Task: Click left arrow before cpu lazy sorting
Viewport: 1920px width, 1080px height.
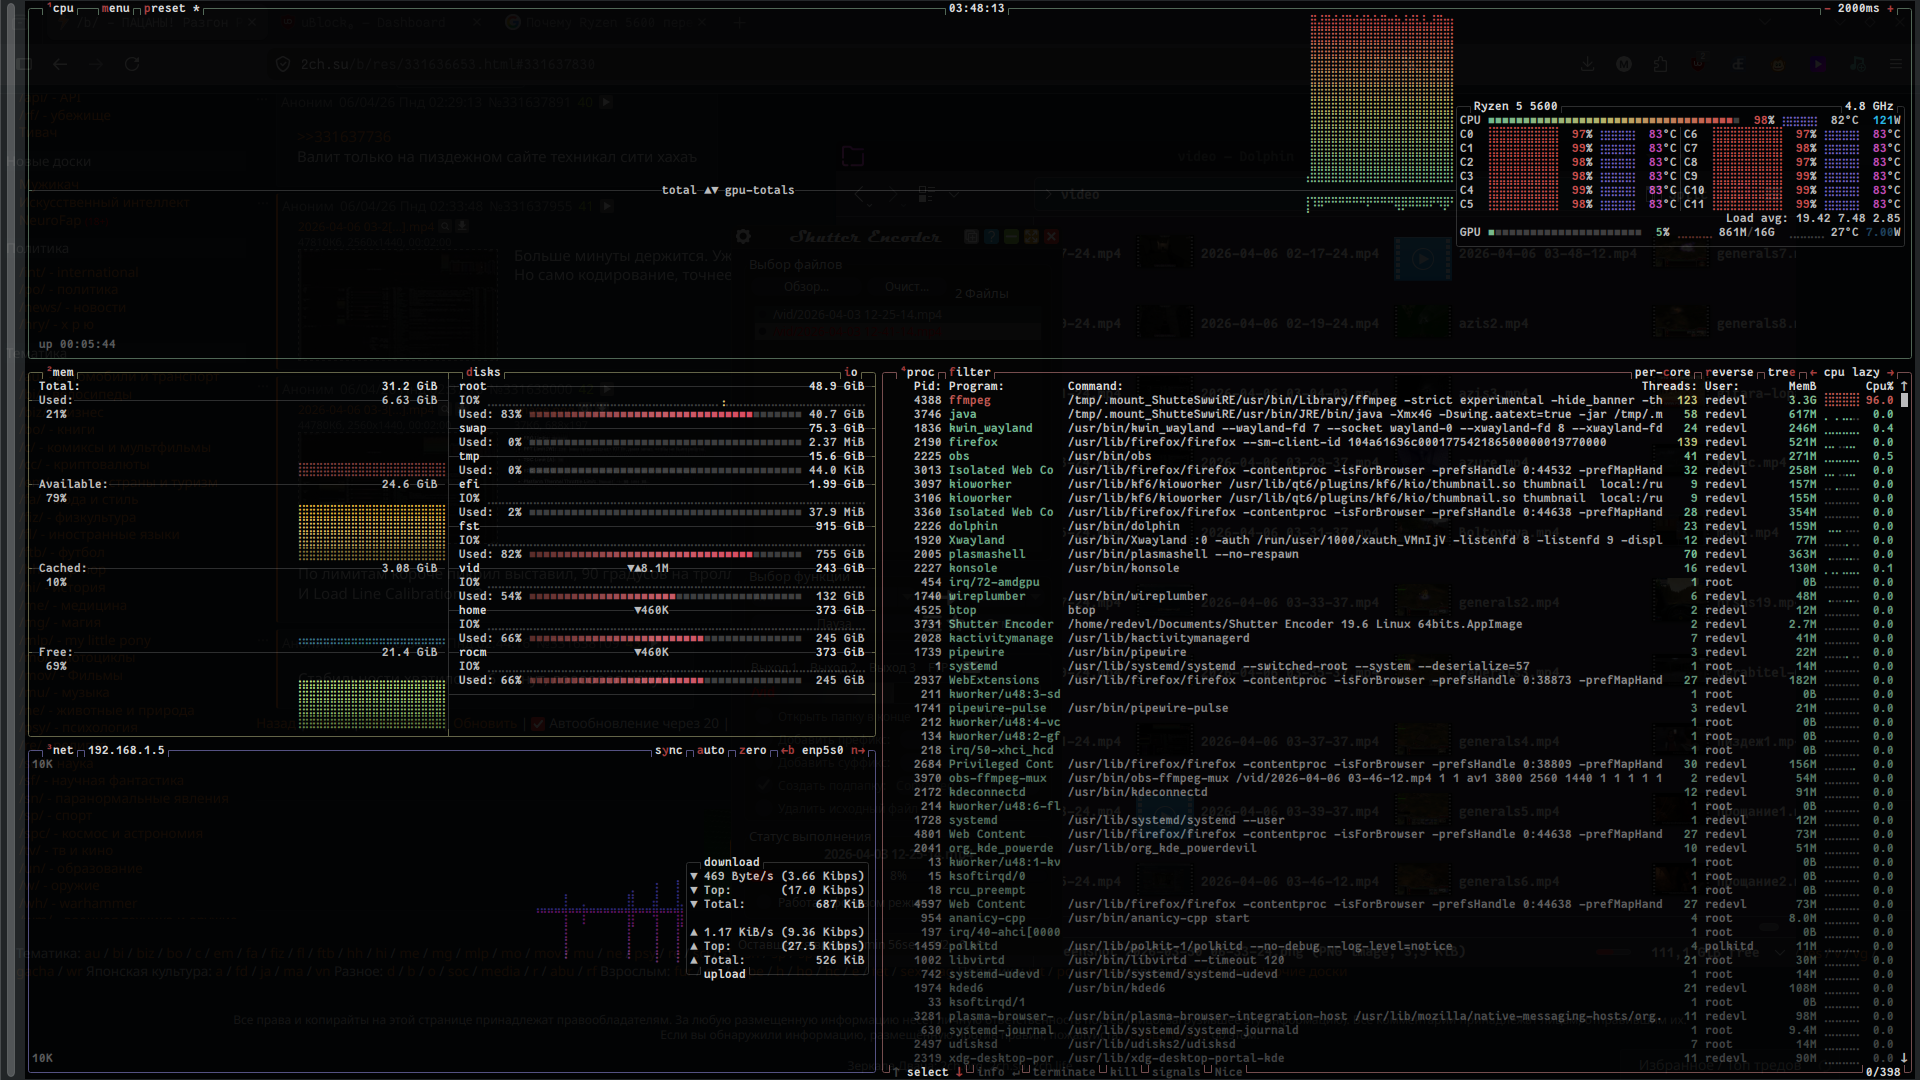Action: point(1813,372)
